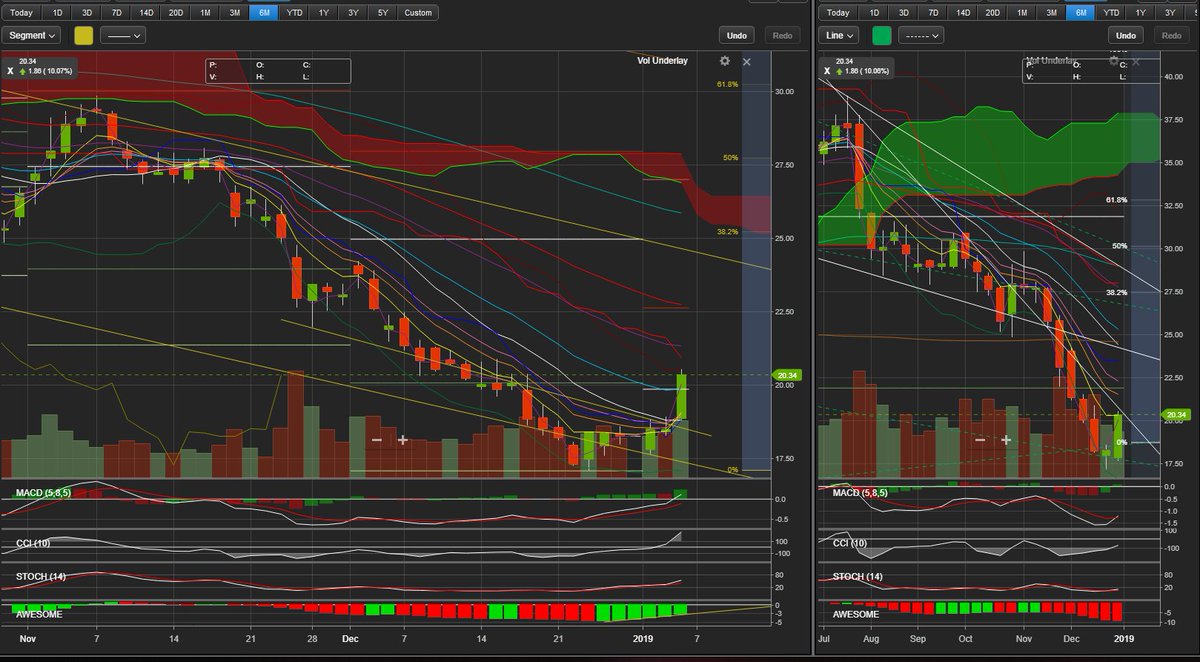
Task: Select the 3Y range on right chart
Action: pyautogui.click(x=1171, y=12)
